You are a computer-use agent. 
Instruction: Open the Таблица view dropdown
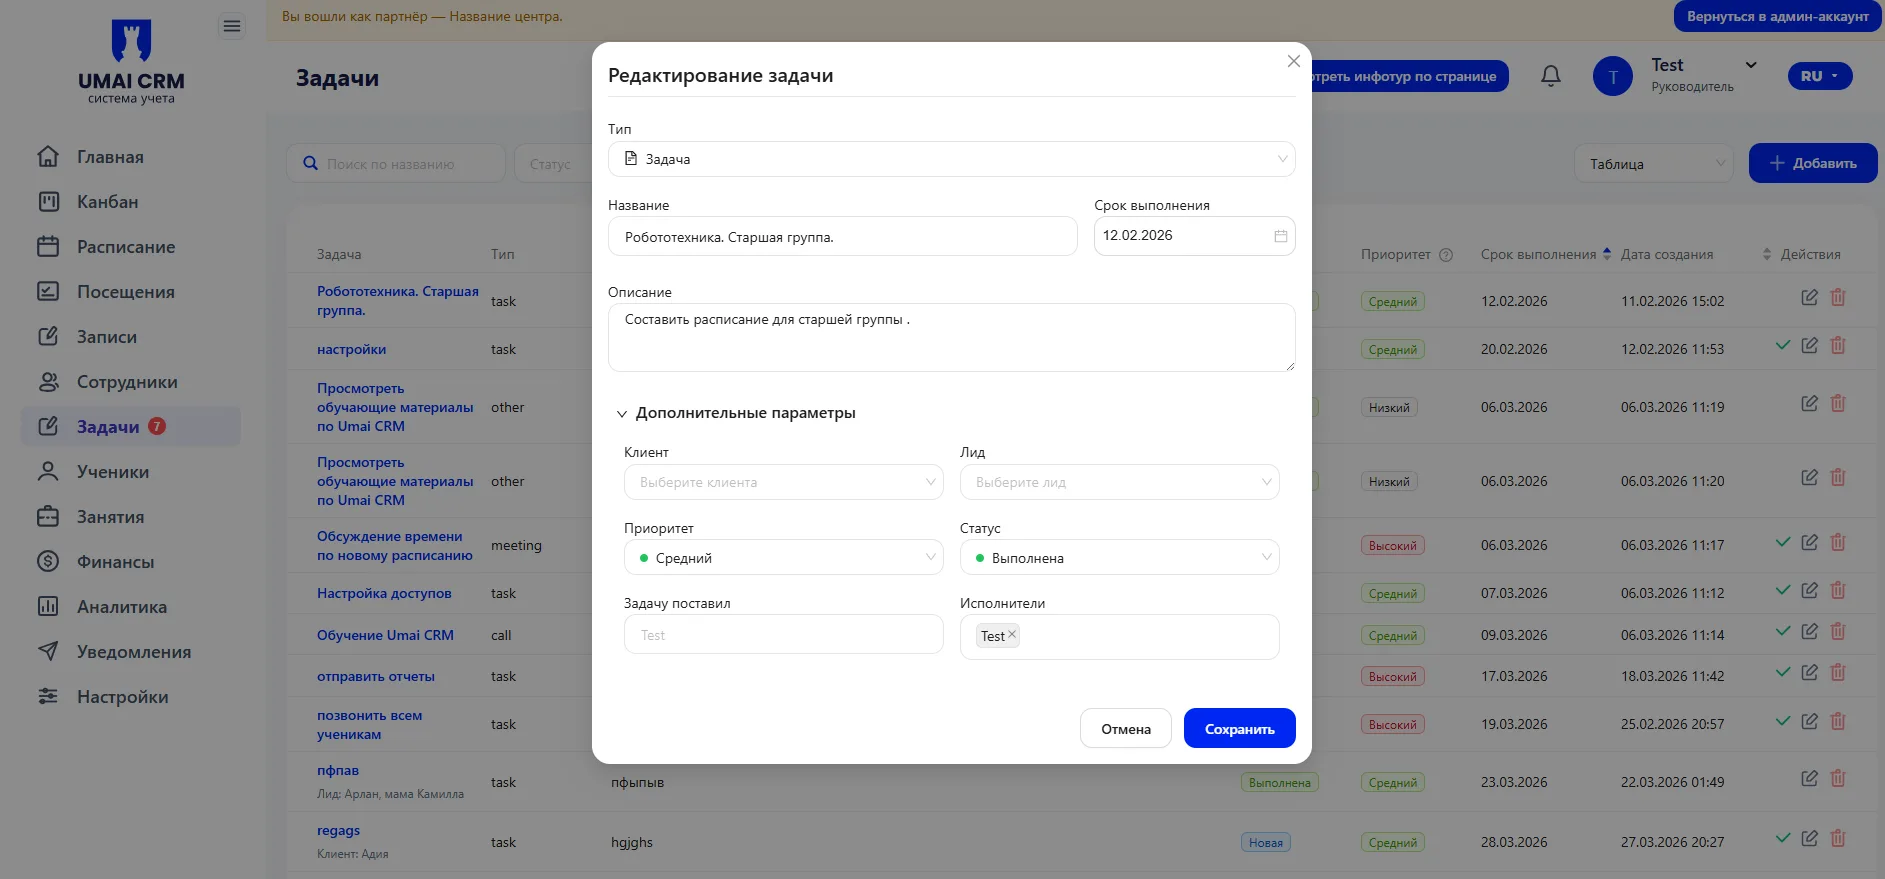(x=1654, y=164)
